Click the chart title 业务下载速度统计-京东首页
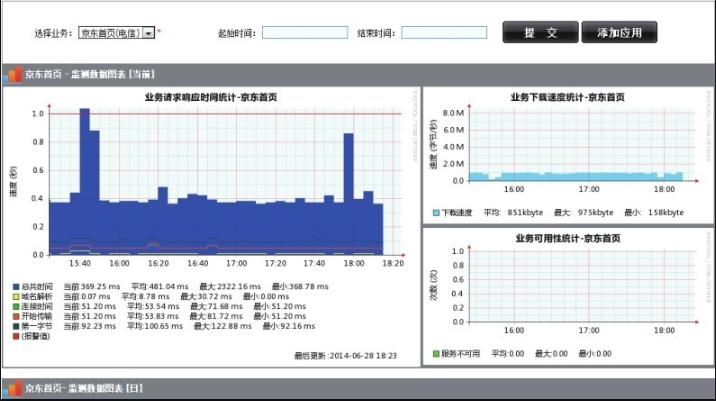Image resolution: width=716 pixels, height=401 pixels. [568, 97]
